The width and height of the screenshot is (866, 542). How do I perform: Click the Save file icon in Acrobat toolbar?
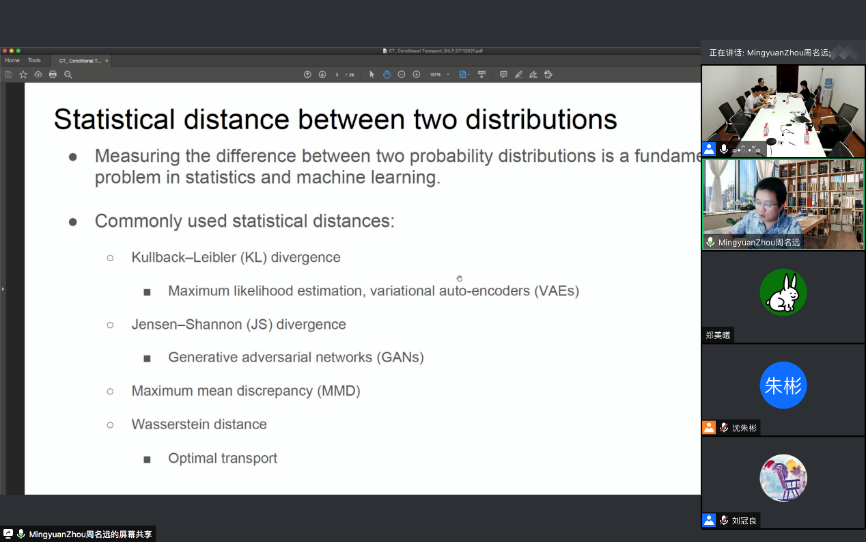point(8,75)
